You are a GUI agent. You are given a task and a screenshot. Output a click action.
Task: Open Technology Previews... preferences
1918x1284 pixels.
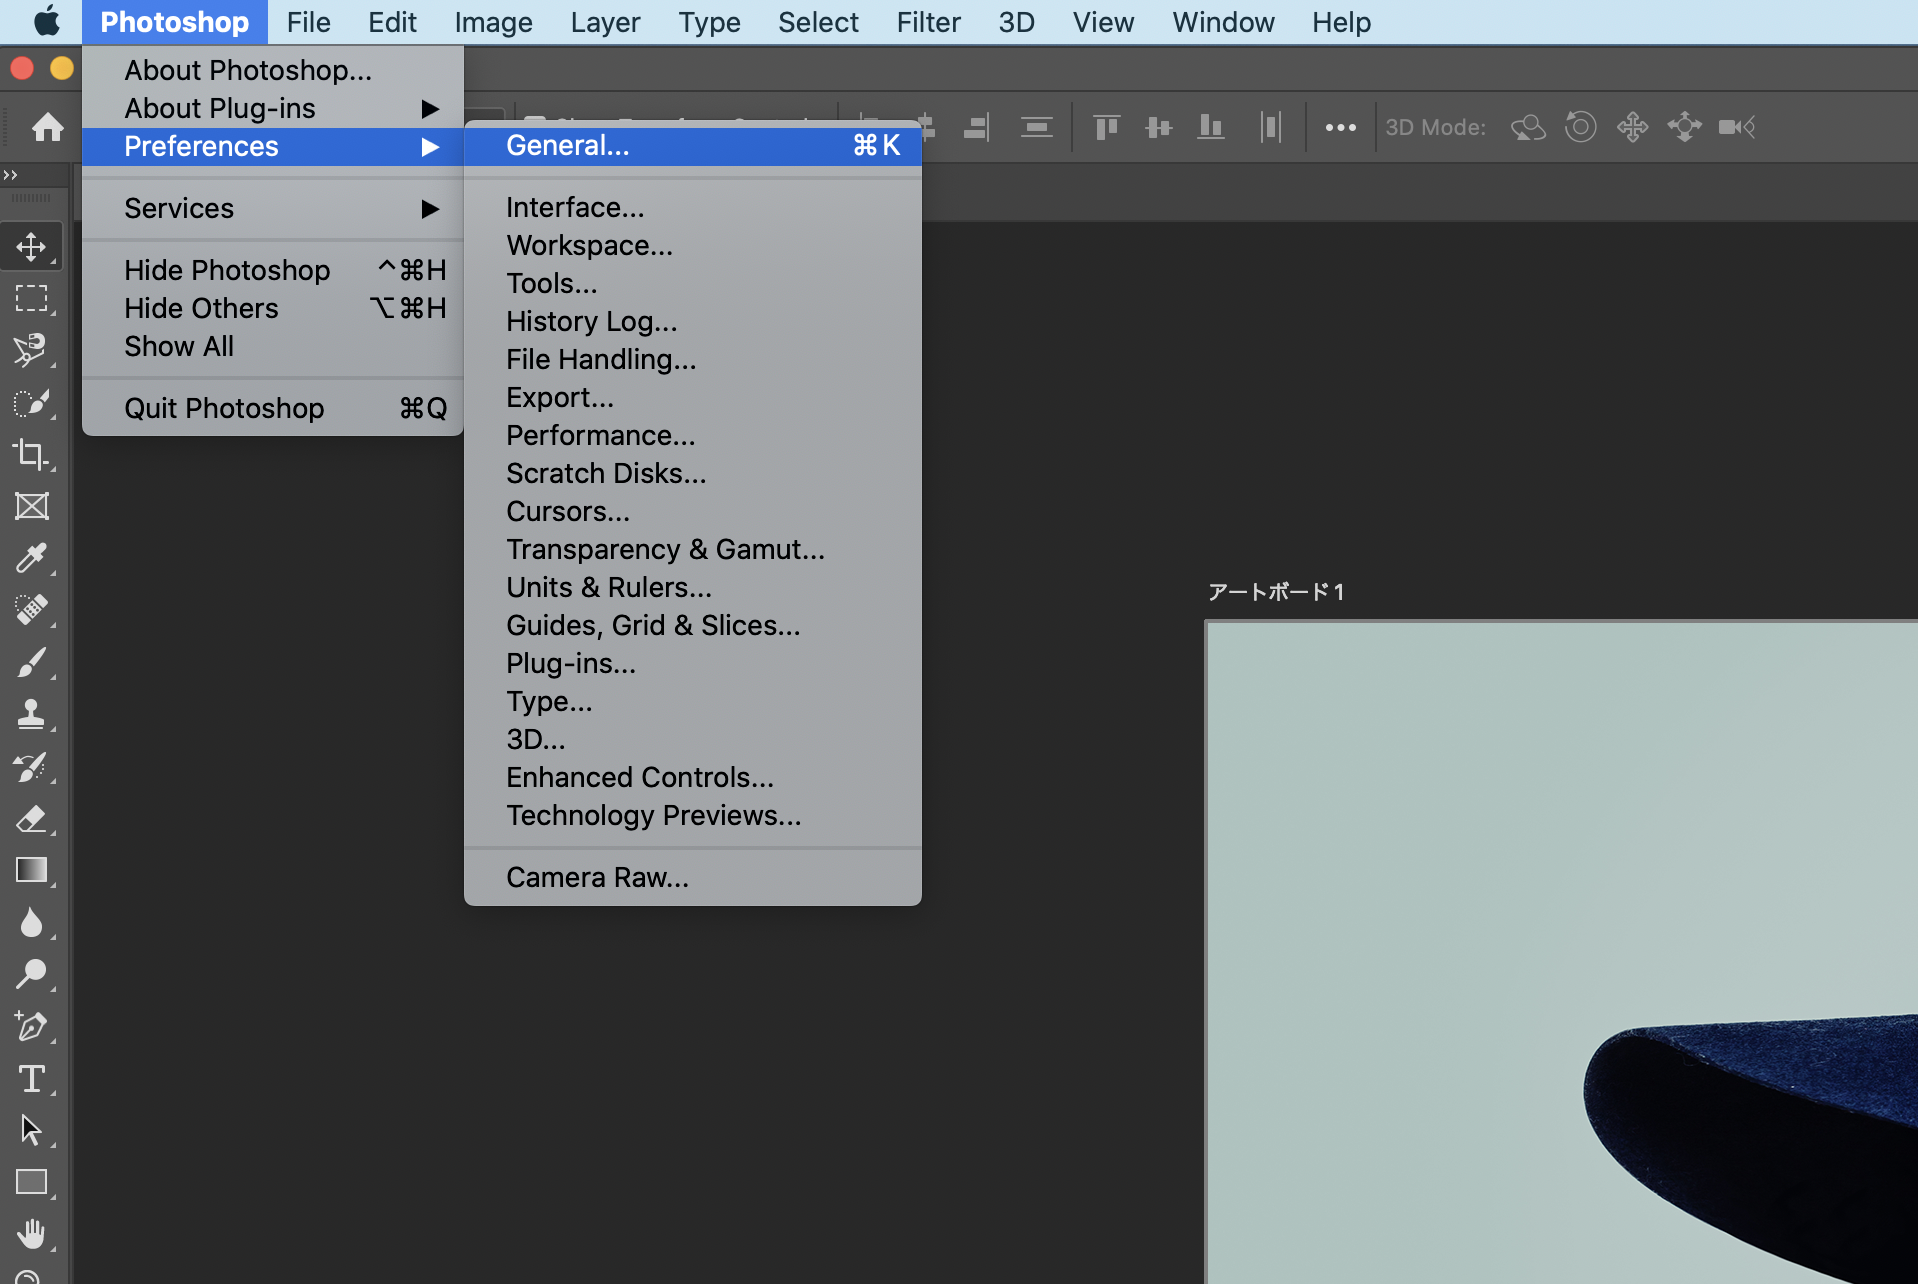click(x=692, y=815)
